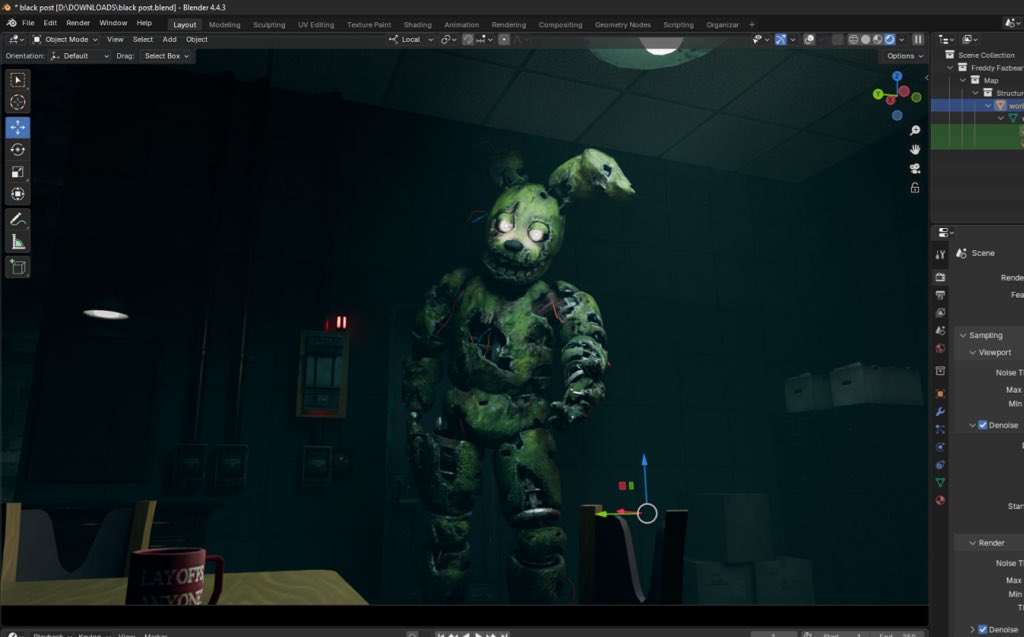Open the Options dropdown in viewport
Viewport: 1024px width, 637px height.
coord(904,56)
